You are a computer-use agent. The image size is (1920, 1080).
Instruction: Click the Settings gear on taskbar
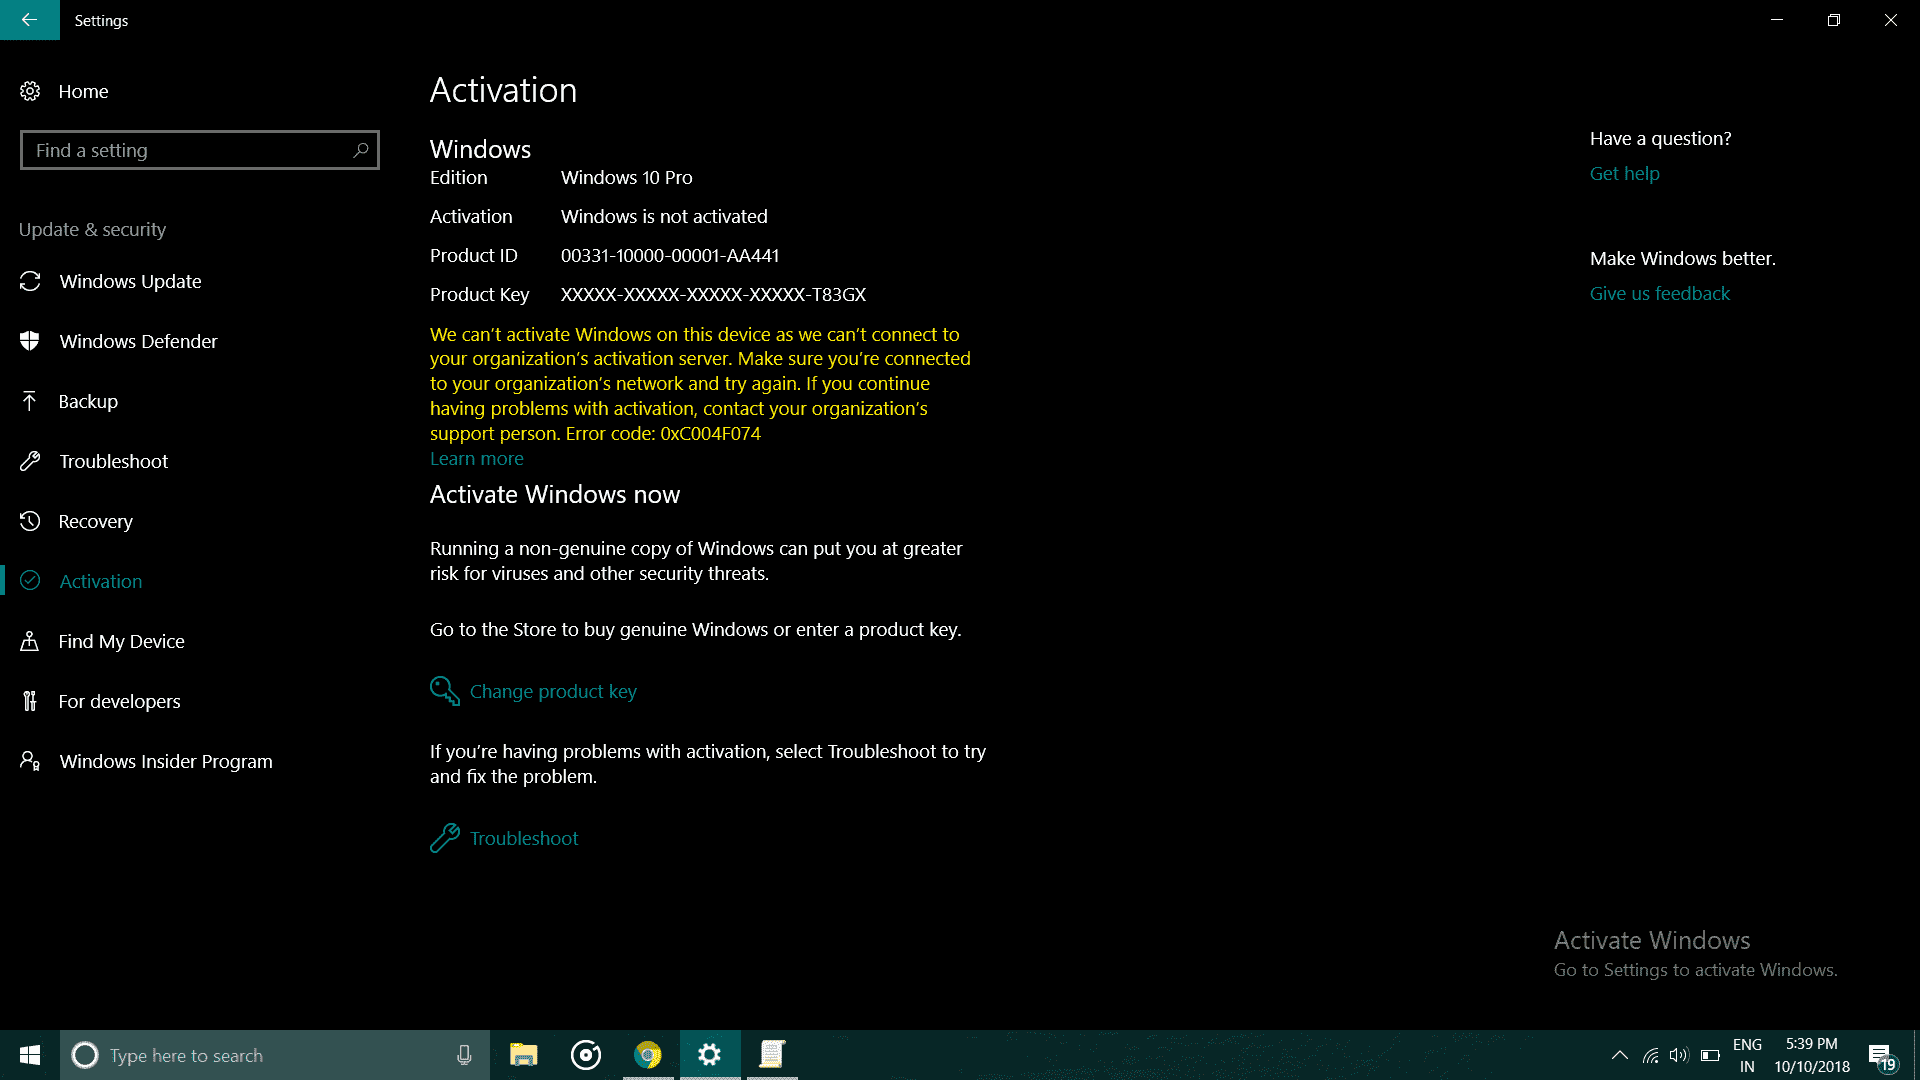710,1055
